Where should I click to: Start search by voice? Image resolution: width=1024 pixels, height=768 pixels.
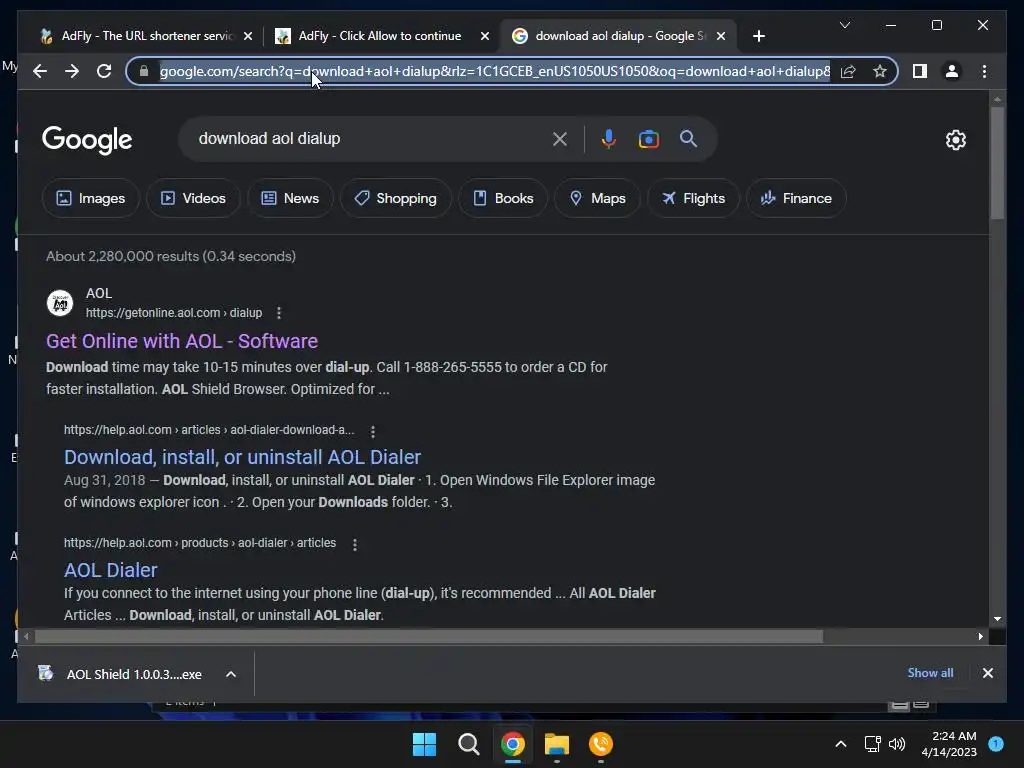coord(609,138)
